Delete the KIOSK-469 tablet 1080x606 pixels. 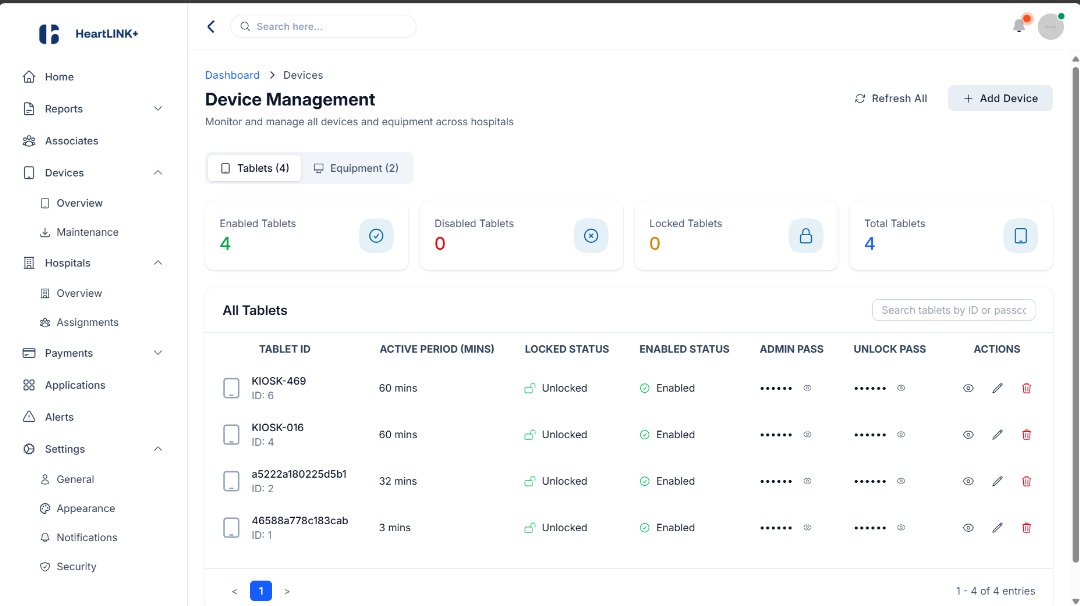[x=1026, y=388]
